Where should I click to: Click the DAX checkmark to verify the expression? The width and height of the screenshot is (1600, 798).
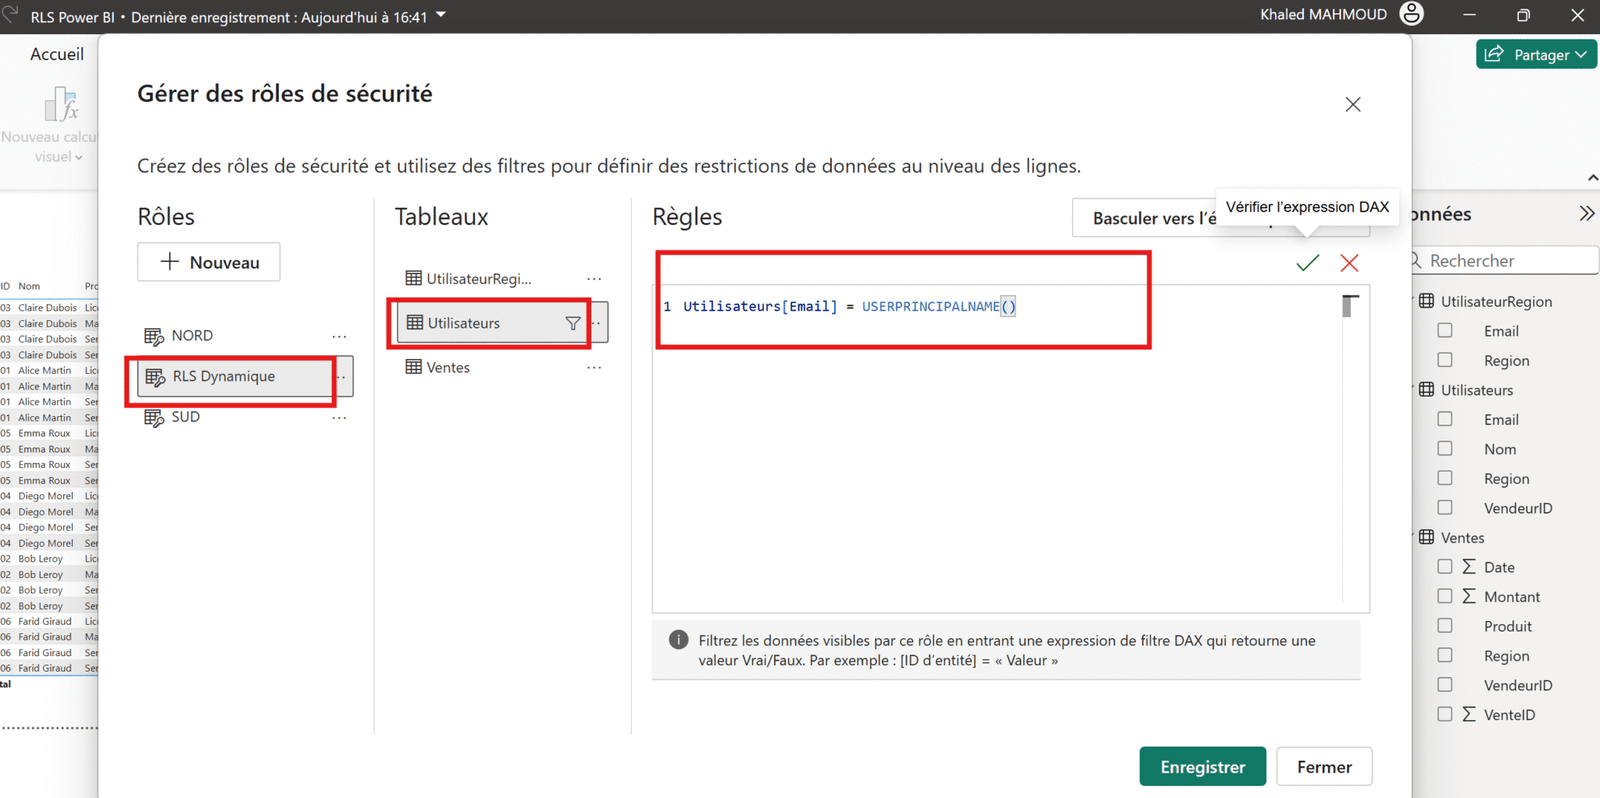(1307, 263)
